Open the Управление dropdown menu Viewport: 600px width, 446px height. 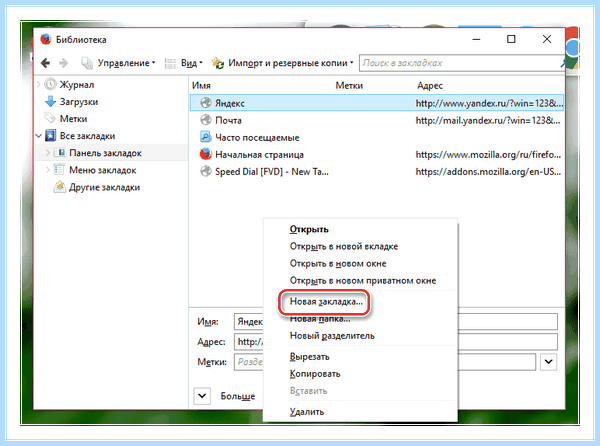click(118, 63)
